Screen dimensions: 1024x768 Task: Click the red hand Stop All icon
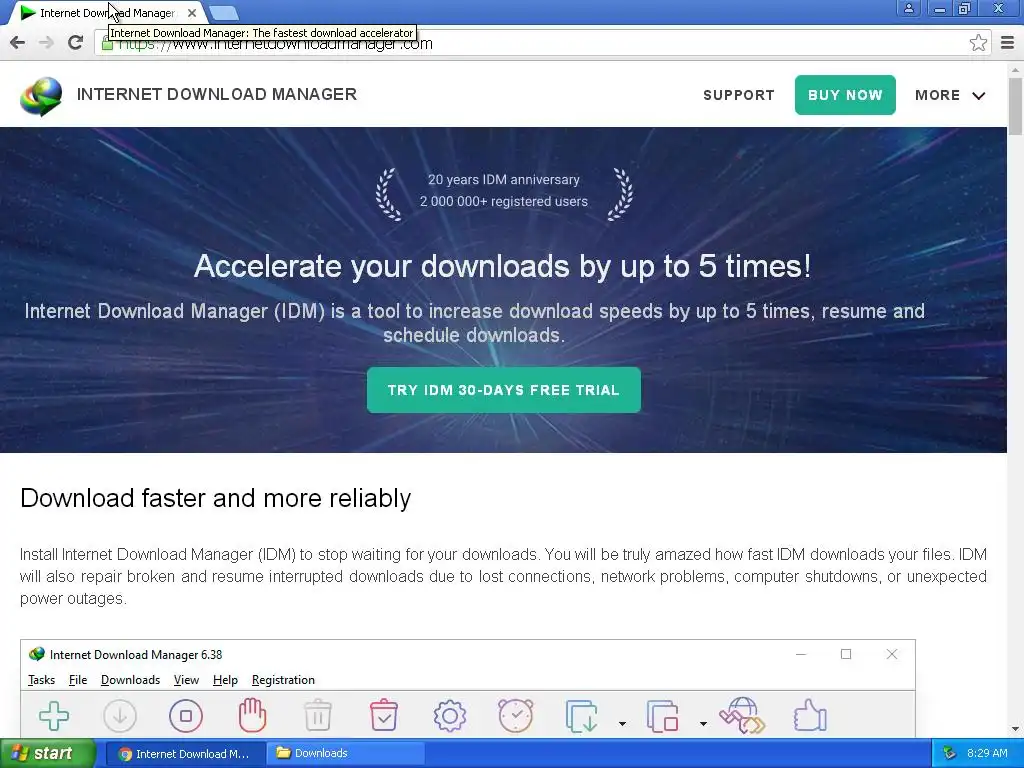pos(251,715)
